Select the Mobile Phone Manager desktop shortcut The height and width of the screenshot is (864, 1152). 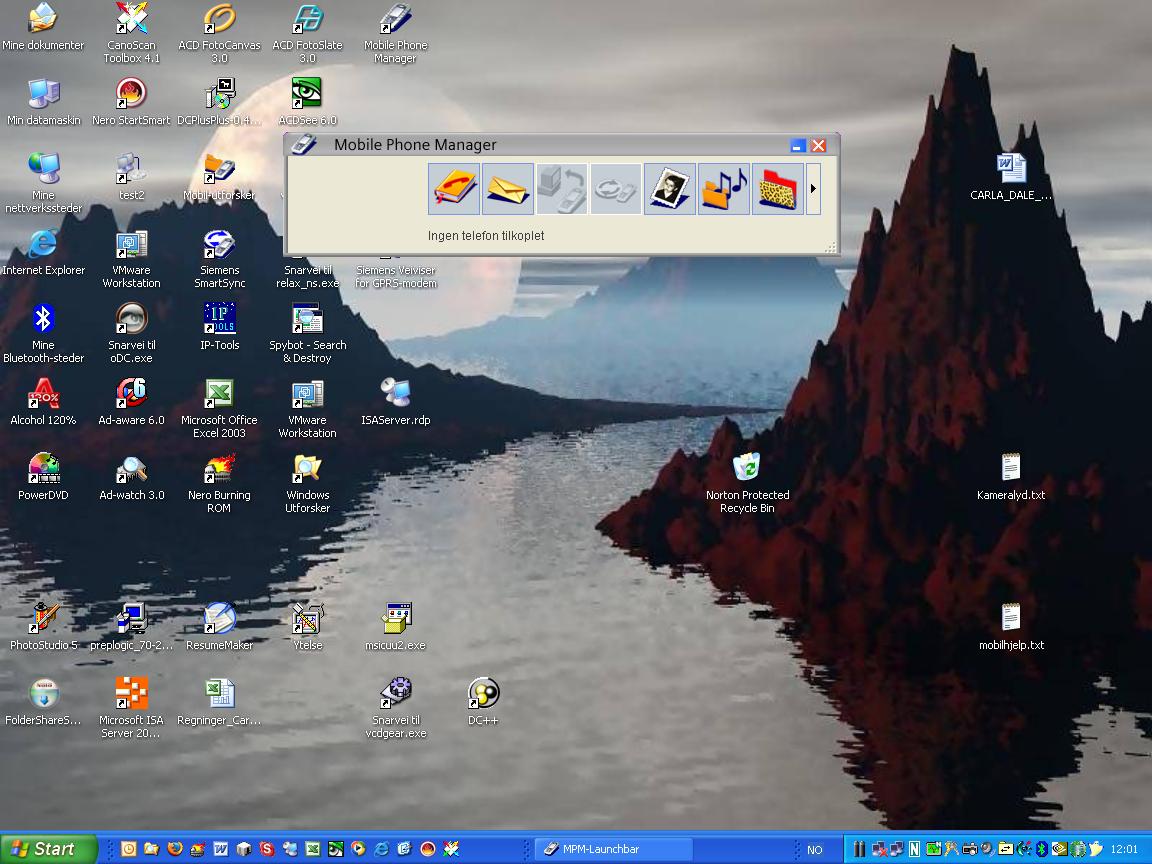(395, 33)
